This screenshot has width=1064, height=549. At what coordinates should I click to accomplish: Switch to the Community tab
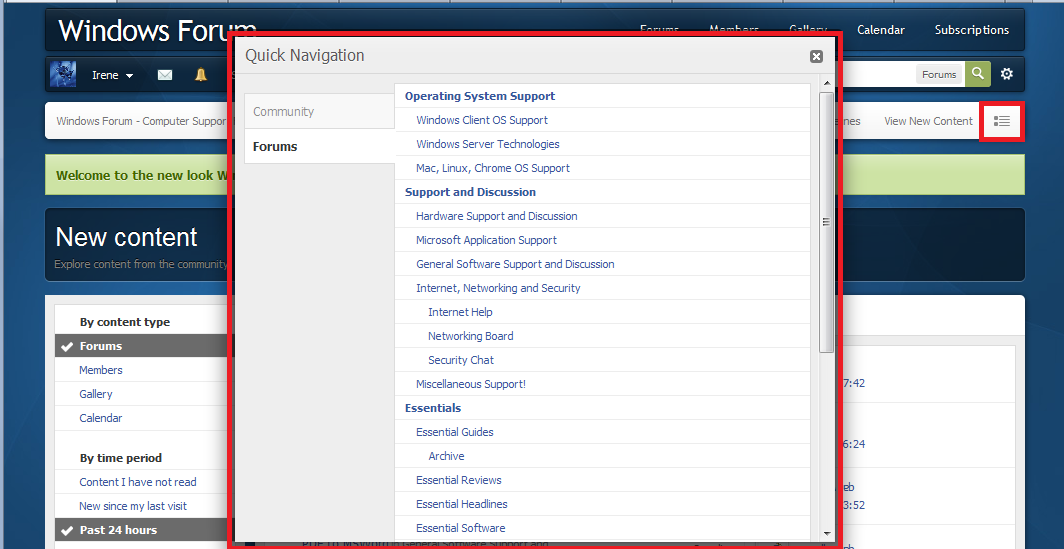[320, 111]
